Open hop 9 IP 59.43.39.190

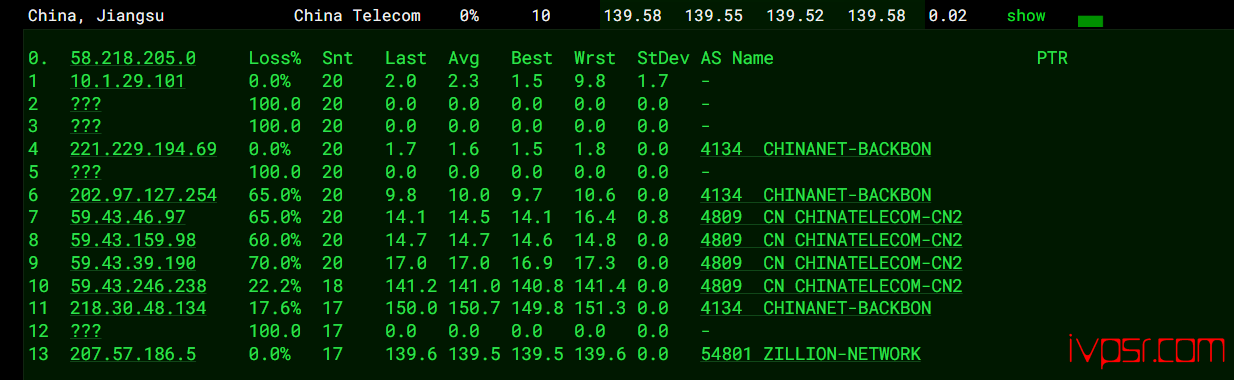click(133, 263)
